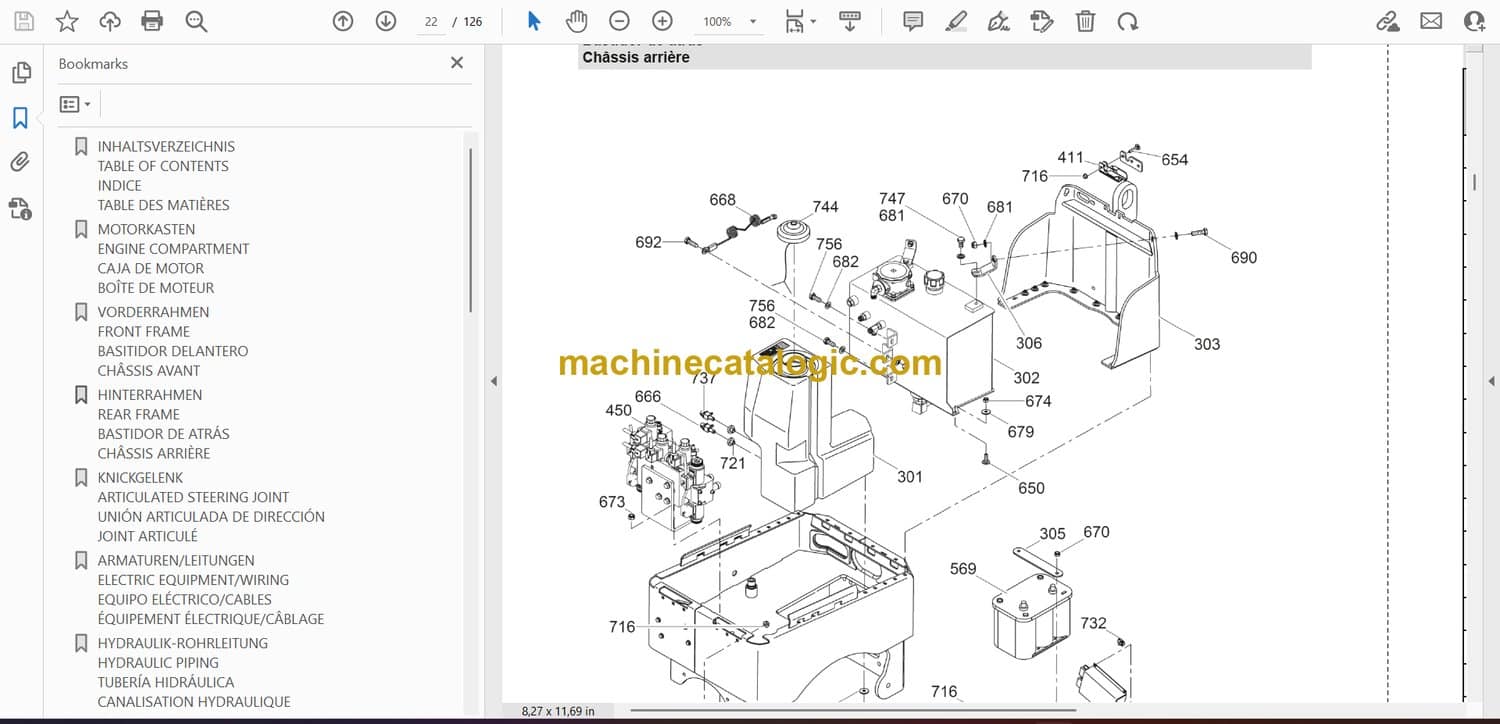Activate the hand pan tool

click(576, 21)
